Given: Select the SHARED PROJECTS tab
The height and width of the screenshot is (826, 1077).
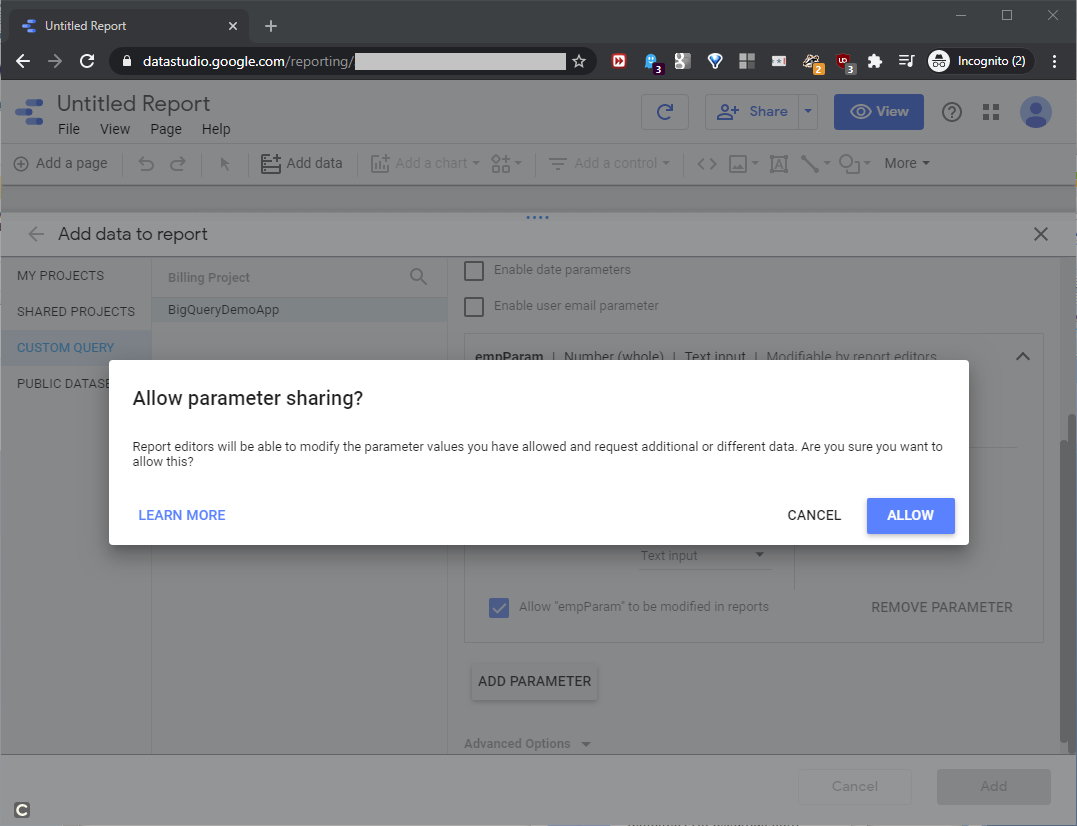Looking at the screenshot, I should [76, 312].
